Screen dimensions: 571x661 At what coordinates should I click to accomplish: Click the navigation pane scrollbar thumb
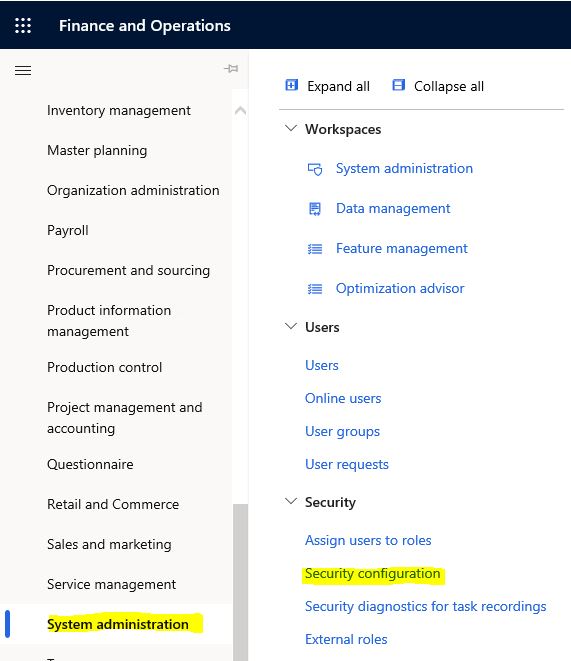(x=240, y=582)
